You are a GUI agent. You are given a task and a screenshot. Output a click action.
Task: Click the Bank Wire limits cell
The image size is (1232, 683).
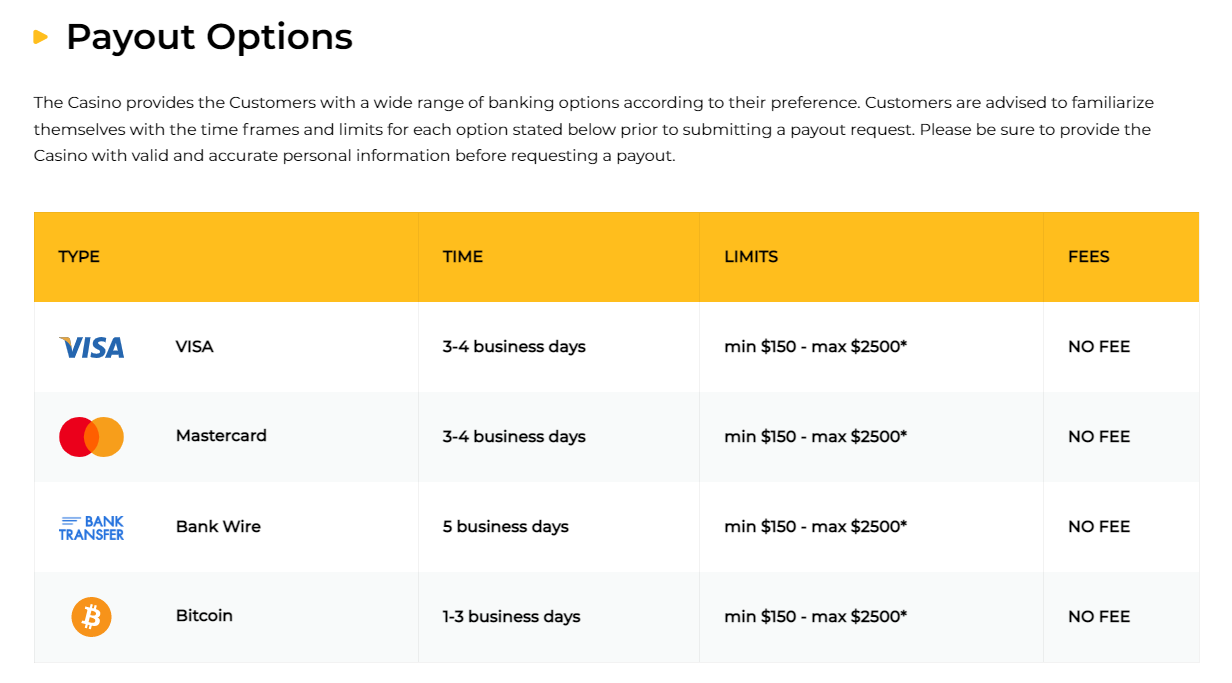pos(815,527)
